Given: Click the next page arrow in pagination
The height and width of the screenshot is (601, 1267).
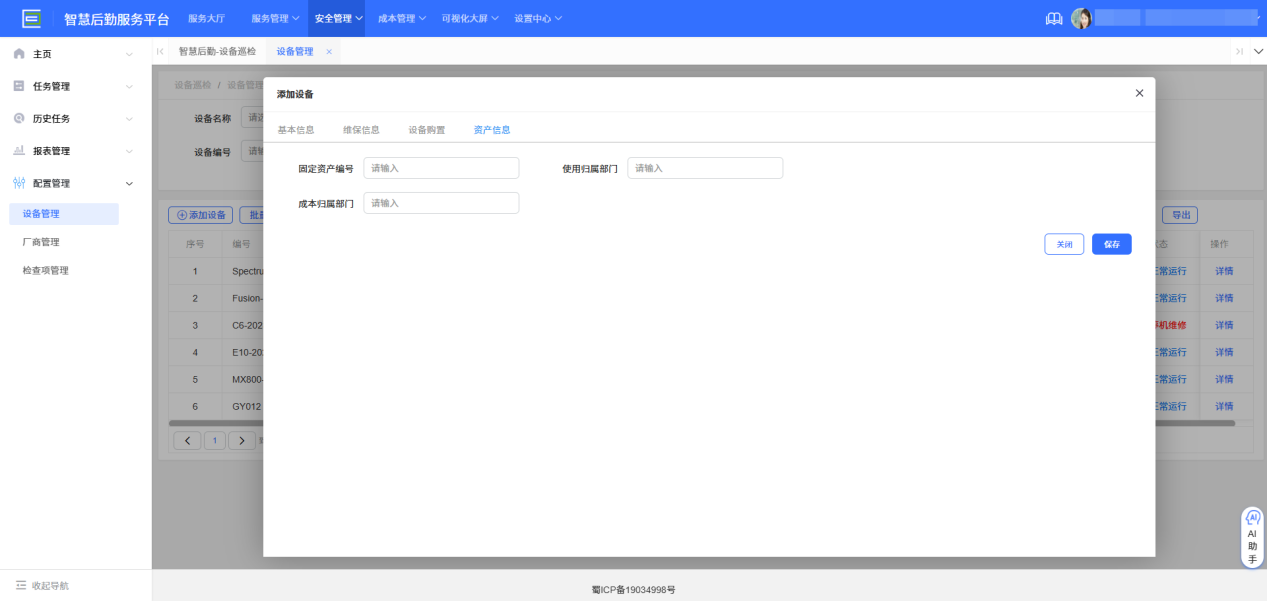Looking at the screenshot, I should 241,439.
